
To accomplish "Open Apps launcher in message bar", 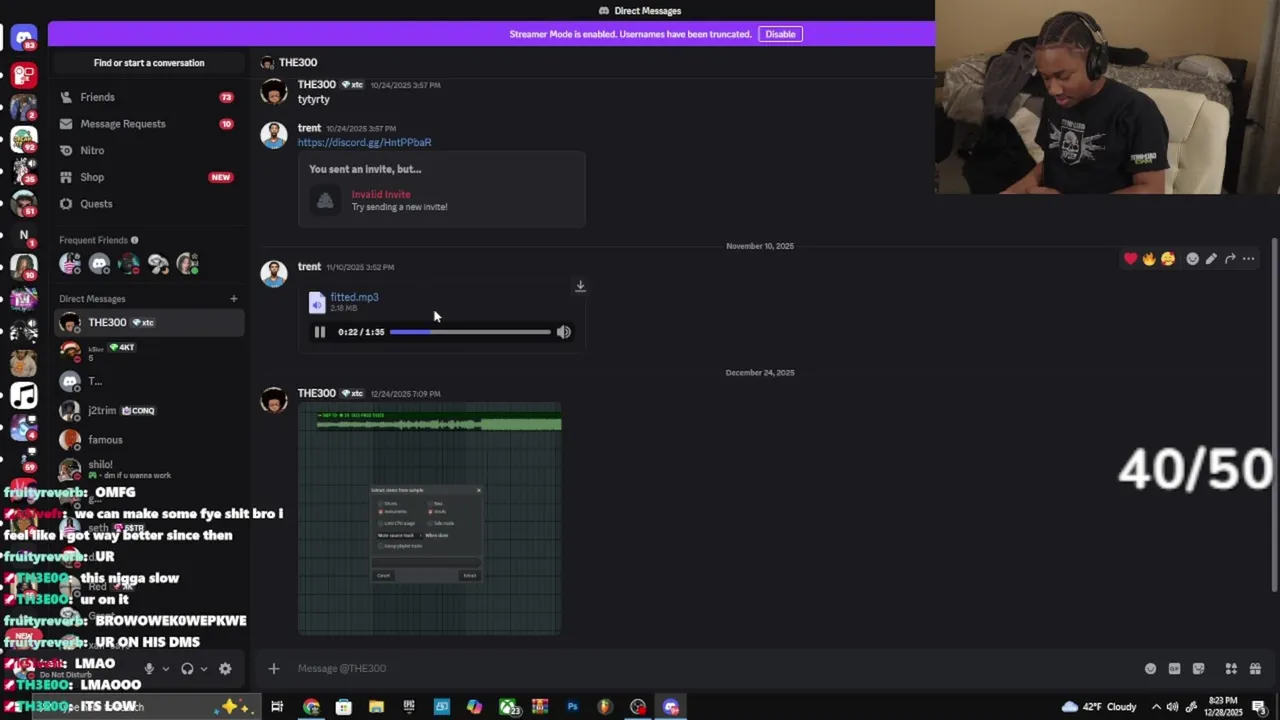I will point(1231,669).
